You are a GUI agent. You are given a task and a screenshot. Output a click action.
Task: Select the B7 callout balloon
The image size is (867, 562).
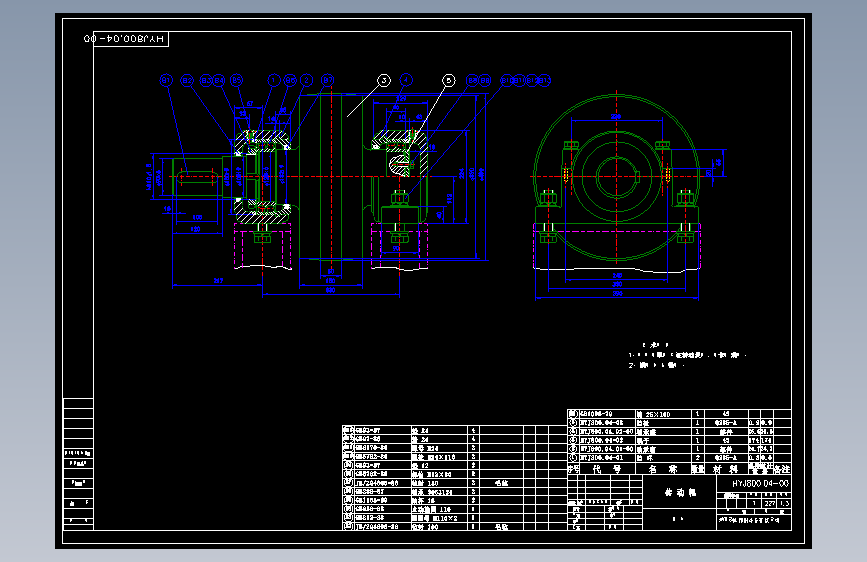(327, 80)
